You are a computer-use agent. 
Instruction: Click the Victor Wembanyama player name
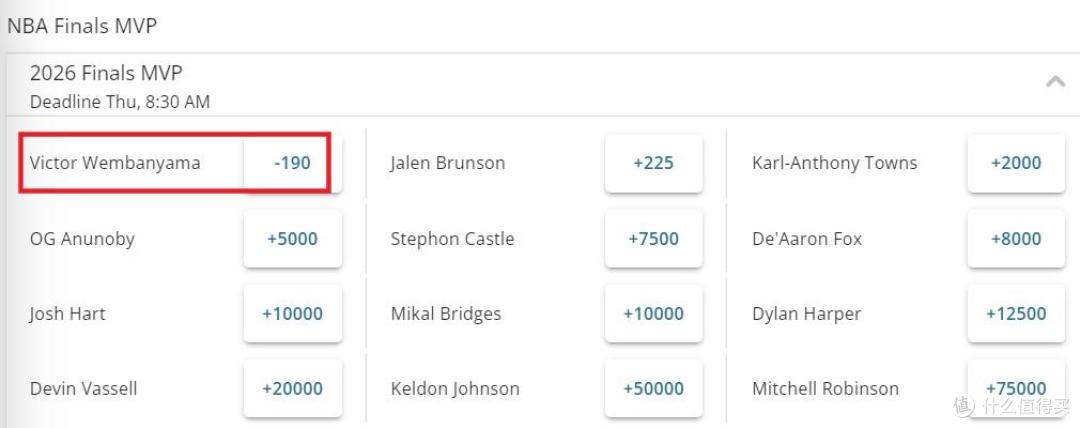click(x=115, y=163)
